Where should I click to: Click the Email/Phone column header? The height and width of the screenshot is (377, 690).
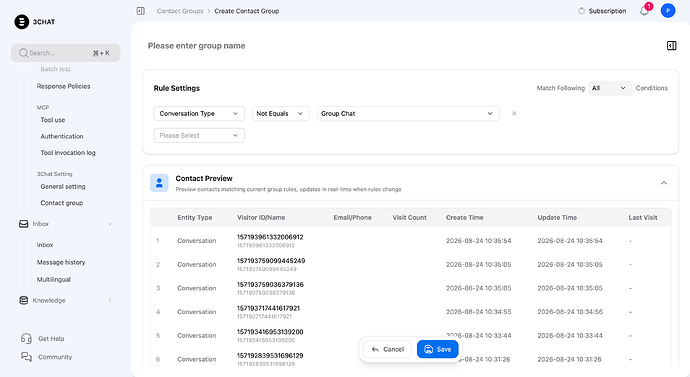[352, 217]
